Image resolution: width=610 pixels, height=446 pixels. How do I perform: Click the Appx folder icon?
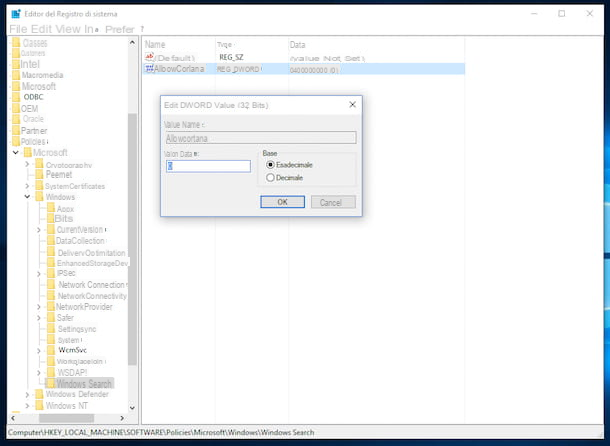(x=51, y=208)
